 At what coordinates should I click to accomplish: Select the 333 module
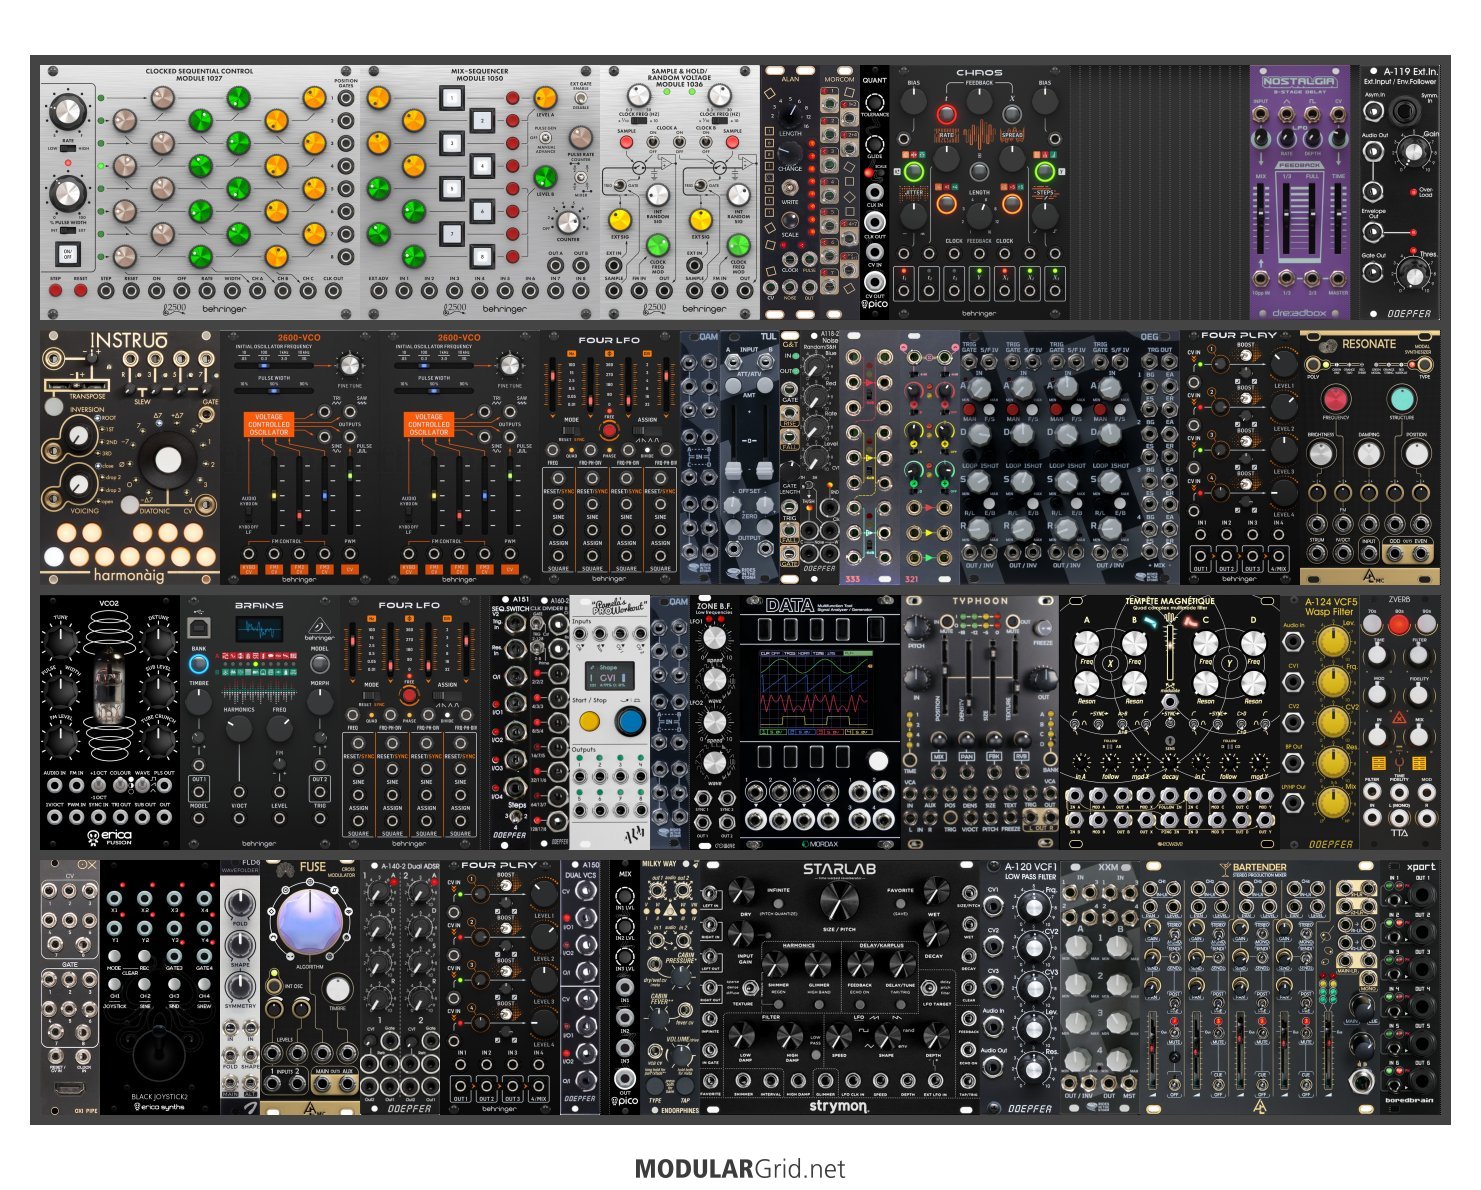pos(870,456)
